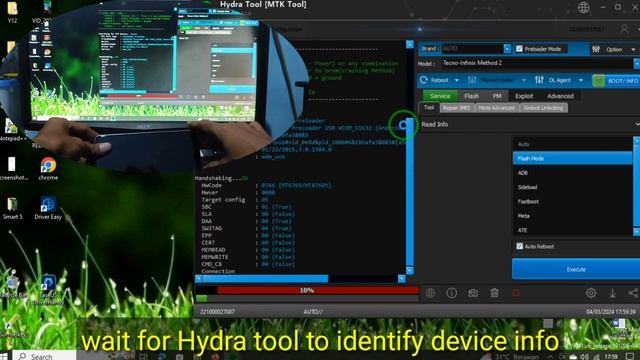Screen dimensions: 640x360
Task: Switch to the PM tab
Action: point(497,96)
